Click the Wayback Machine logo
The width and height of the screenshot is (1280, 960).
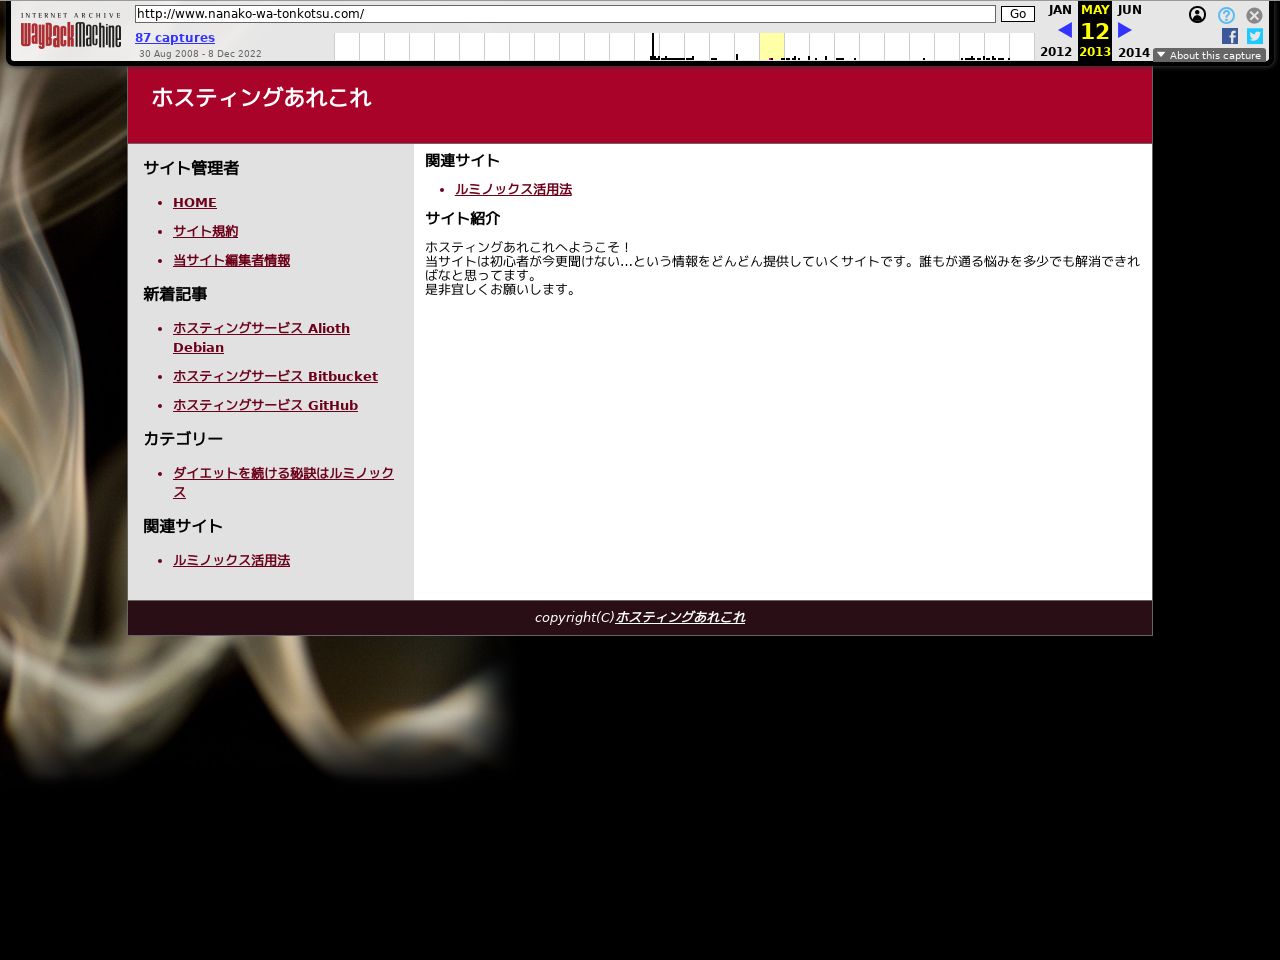[71, 31]
